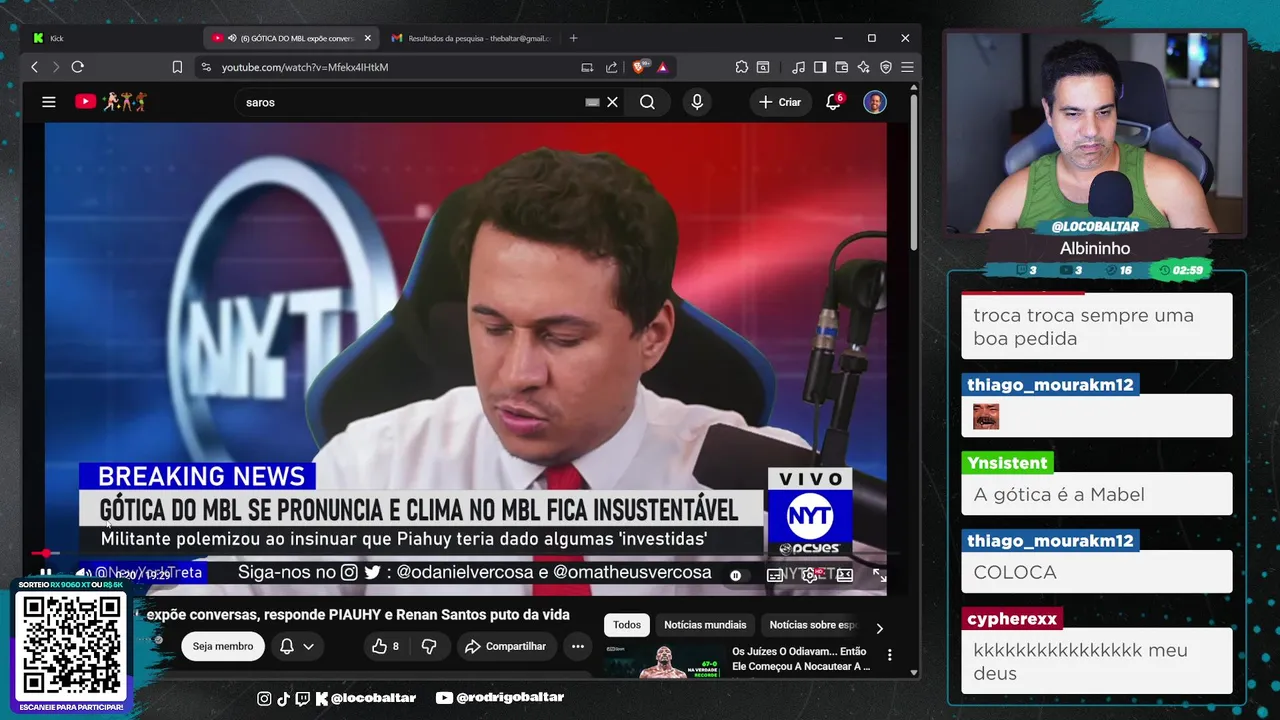Image resolution: width=1280 pixels, height=720 pixels.
Task: Open YouTube guide hamburger menu
Action: (48, 102)
